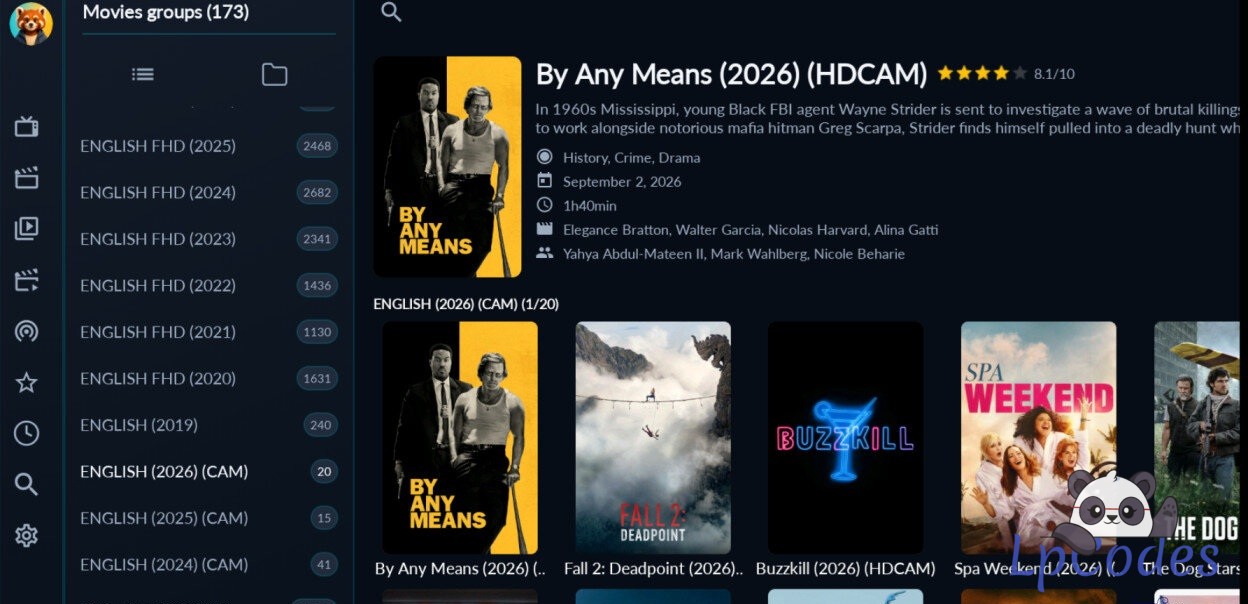Select the ENGLISH (2019) group
The image size is (1248, 604).
click(x=209, y=425)
